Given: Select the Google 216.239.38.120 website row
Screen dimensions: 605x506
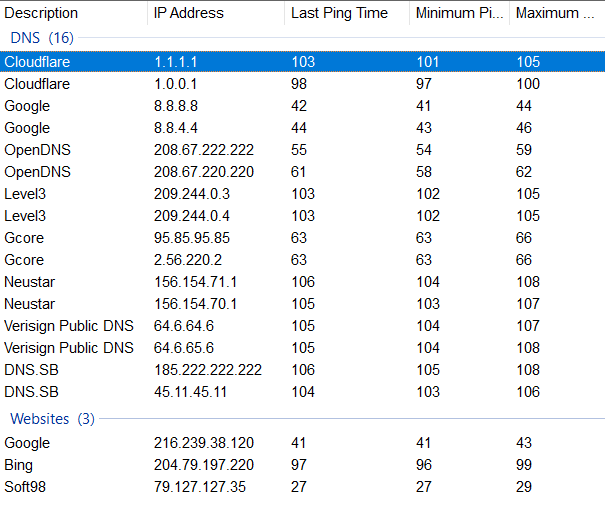Looking at the screenshot, I should click(302, 443).
